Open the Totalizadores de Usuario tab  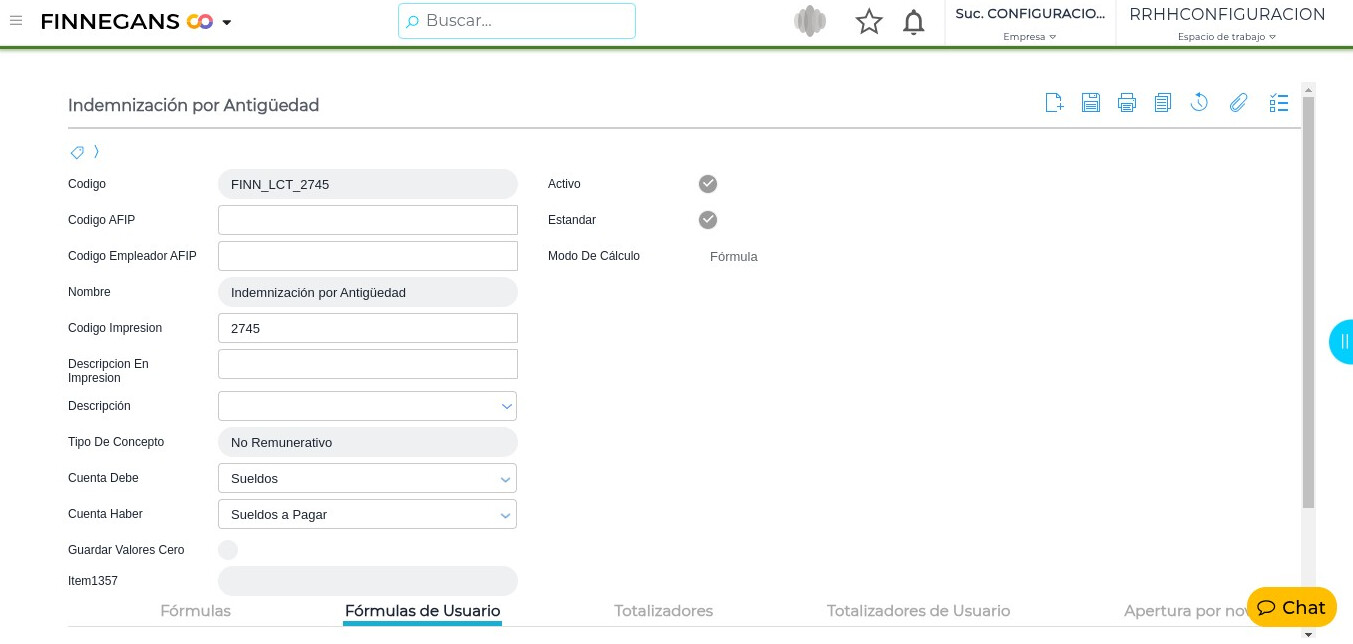(918, 610)
